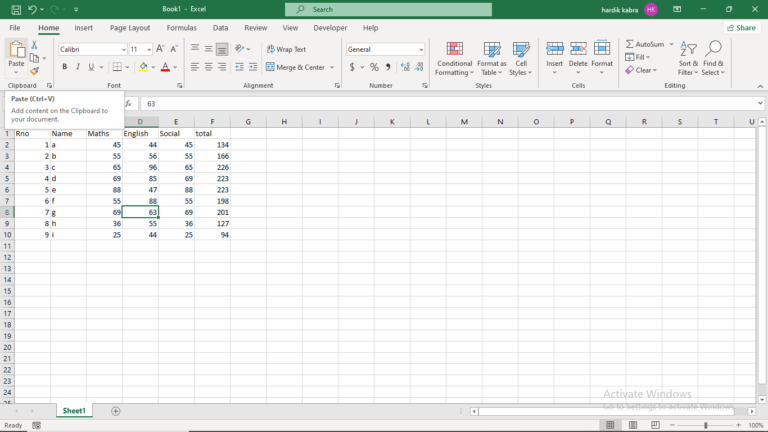Click the save icon in title bar
This screenshot has height=432, width=768.
tap(16, 9)
